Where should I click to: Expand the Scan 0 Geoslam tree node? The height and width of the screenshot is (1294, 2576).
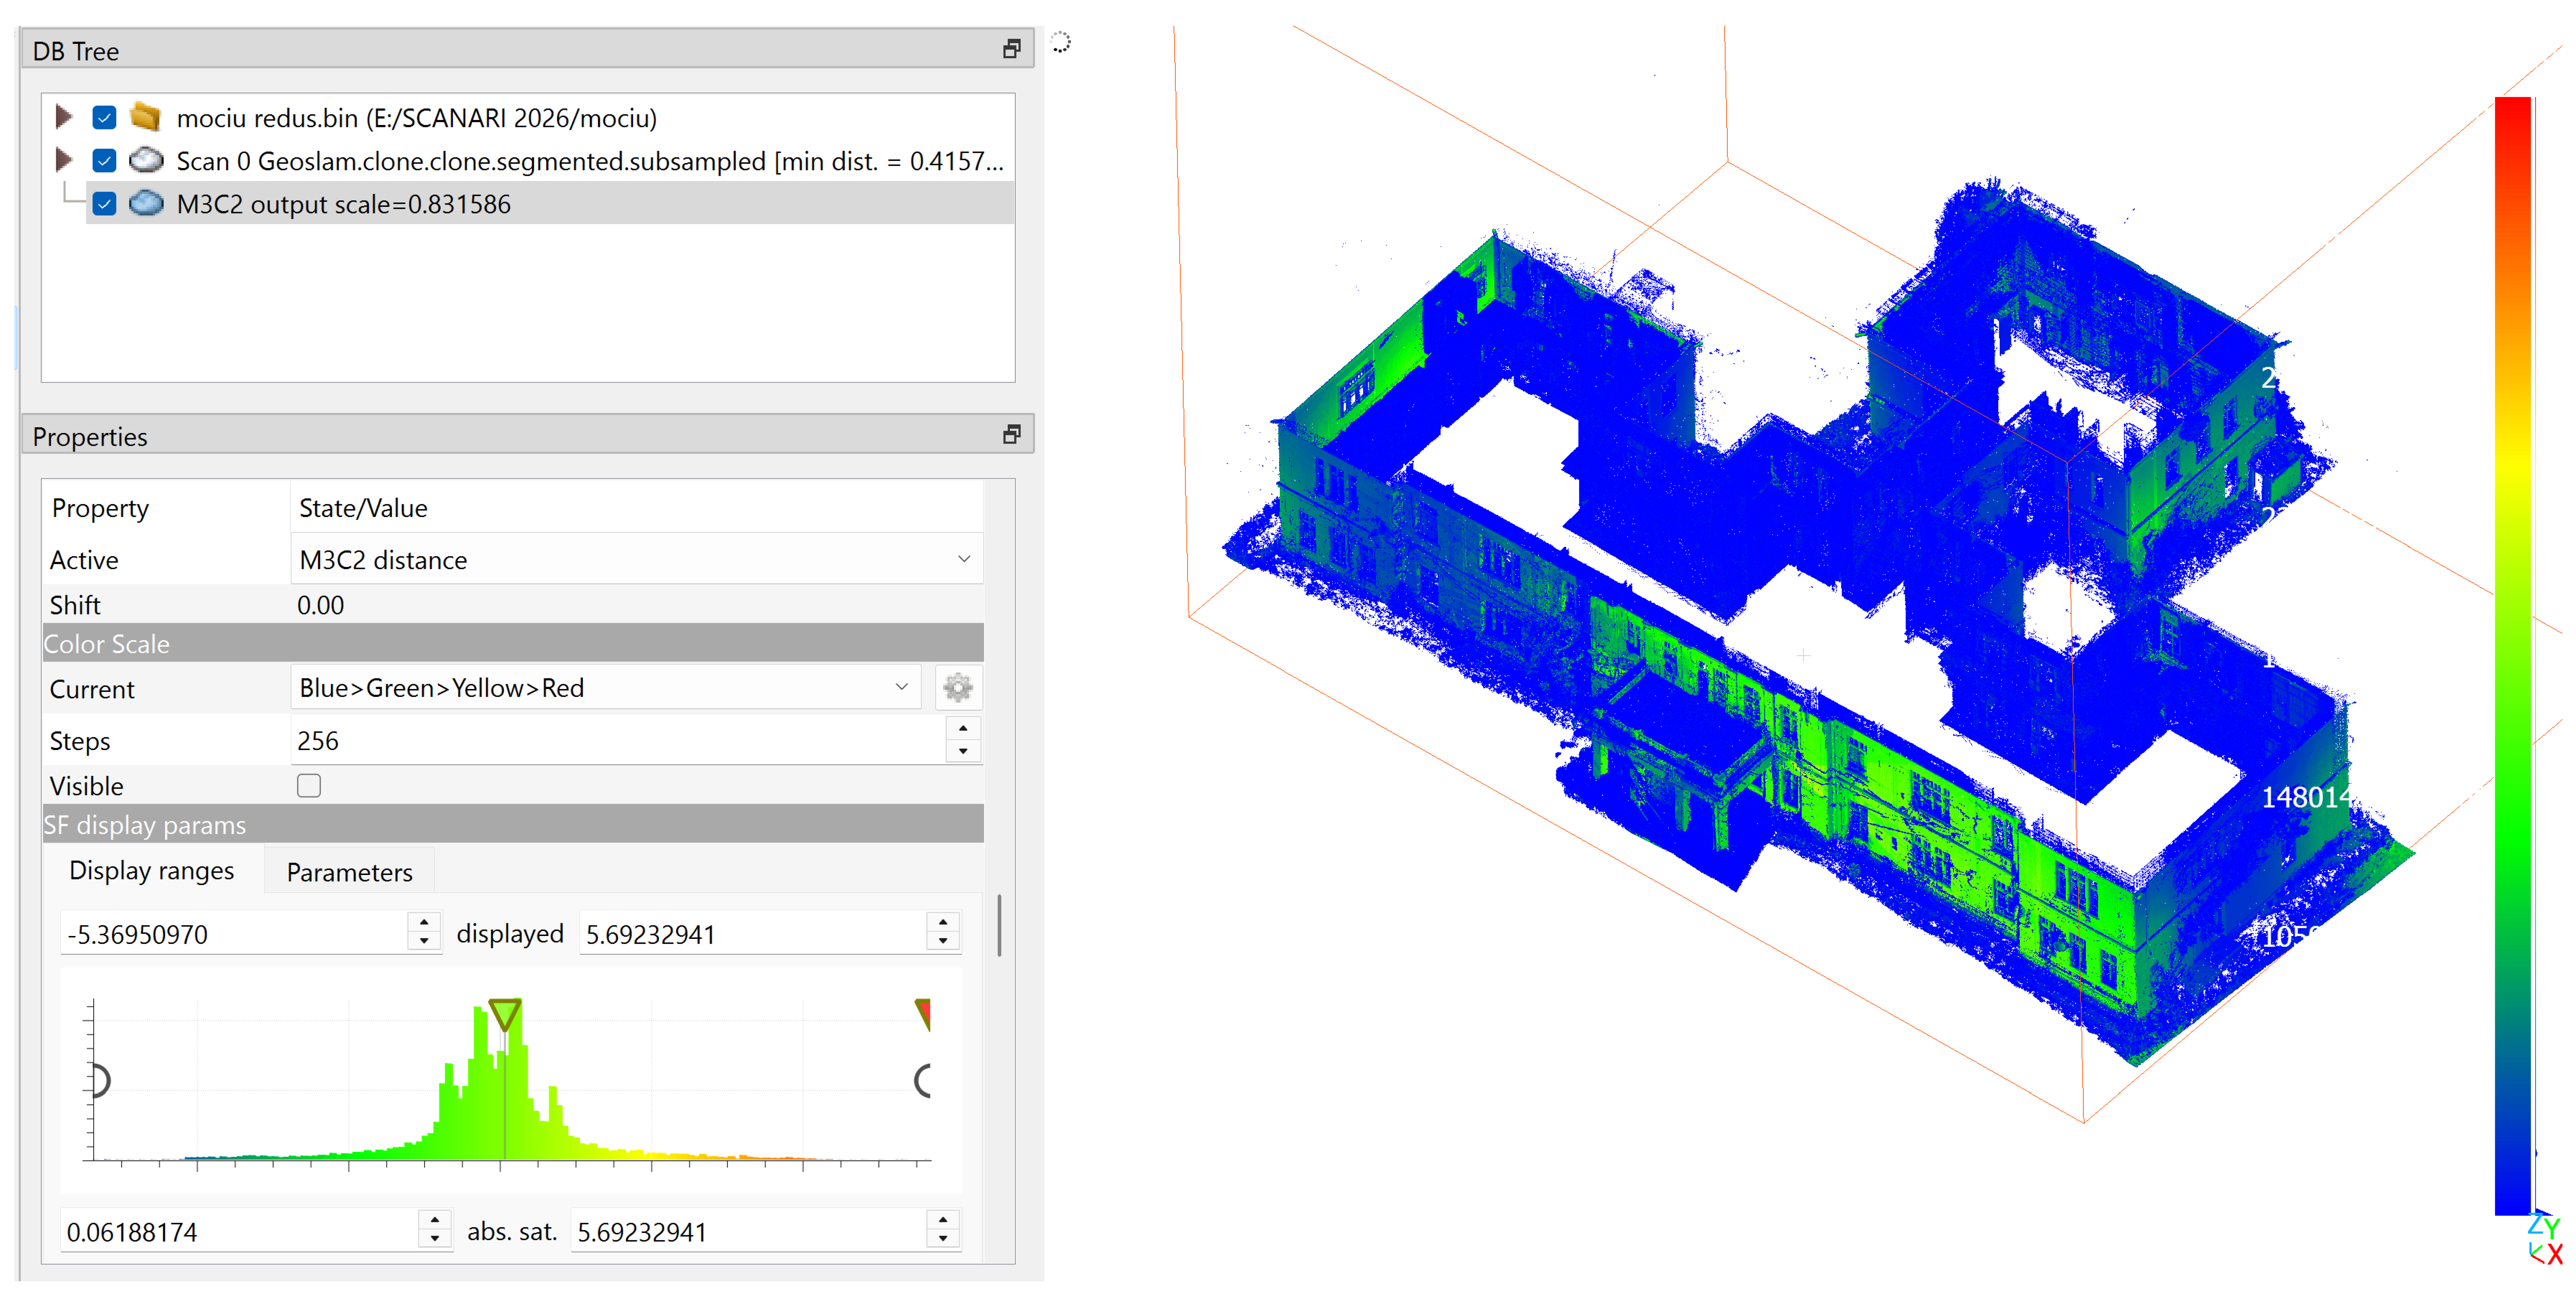63,160
